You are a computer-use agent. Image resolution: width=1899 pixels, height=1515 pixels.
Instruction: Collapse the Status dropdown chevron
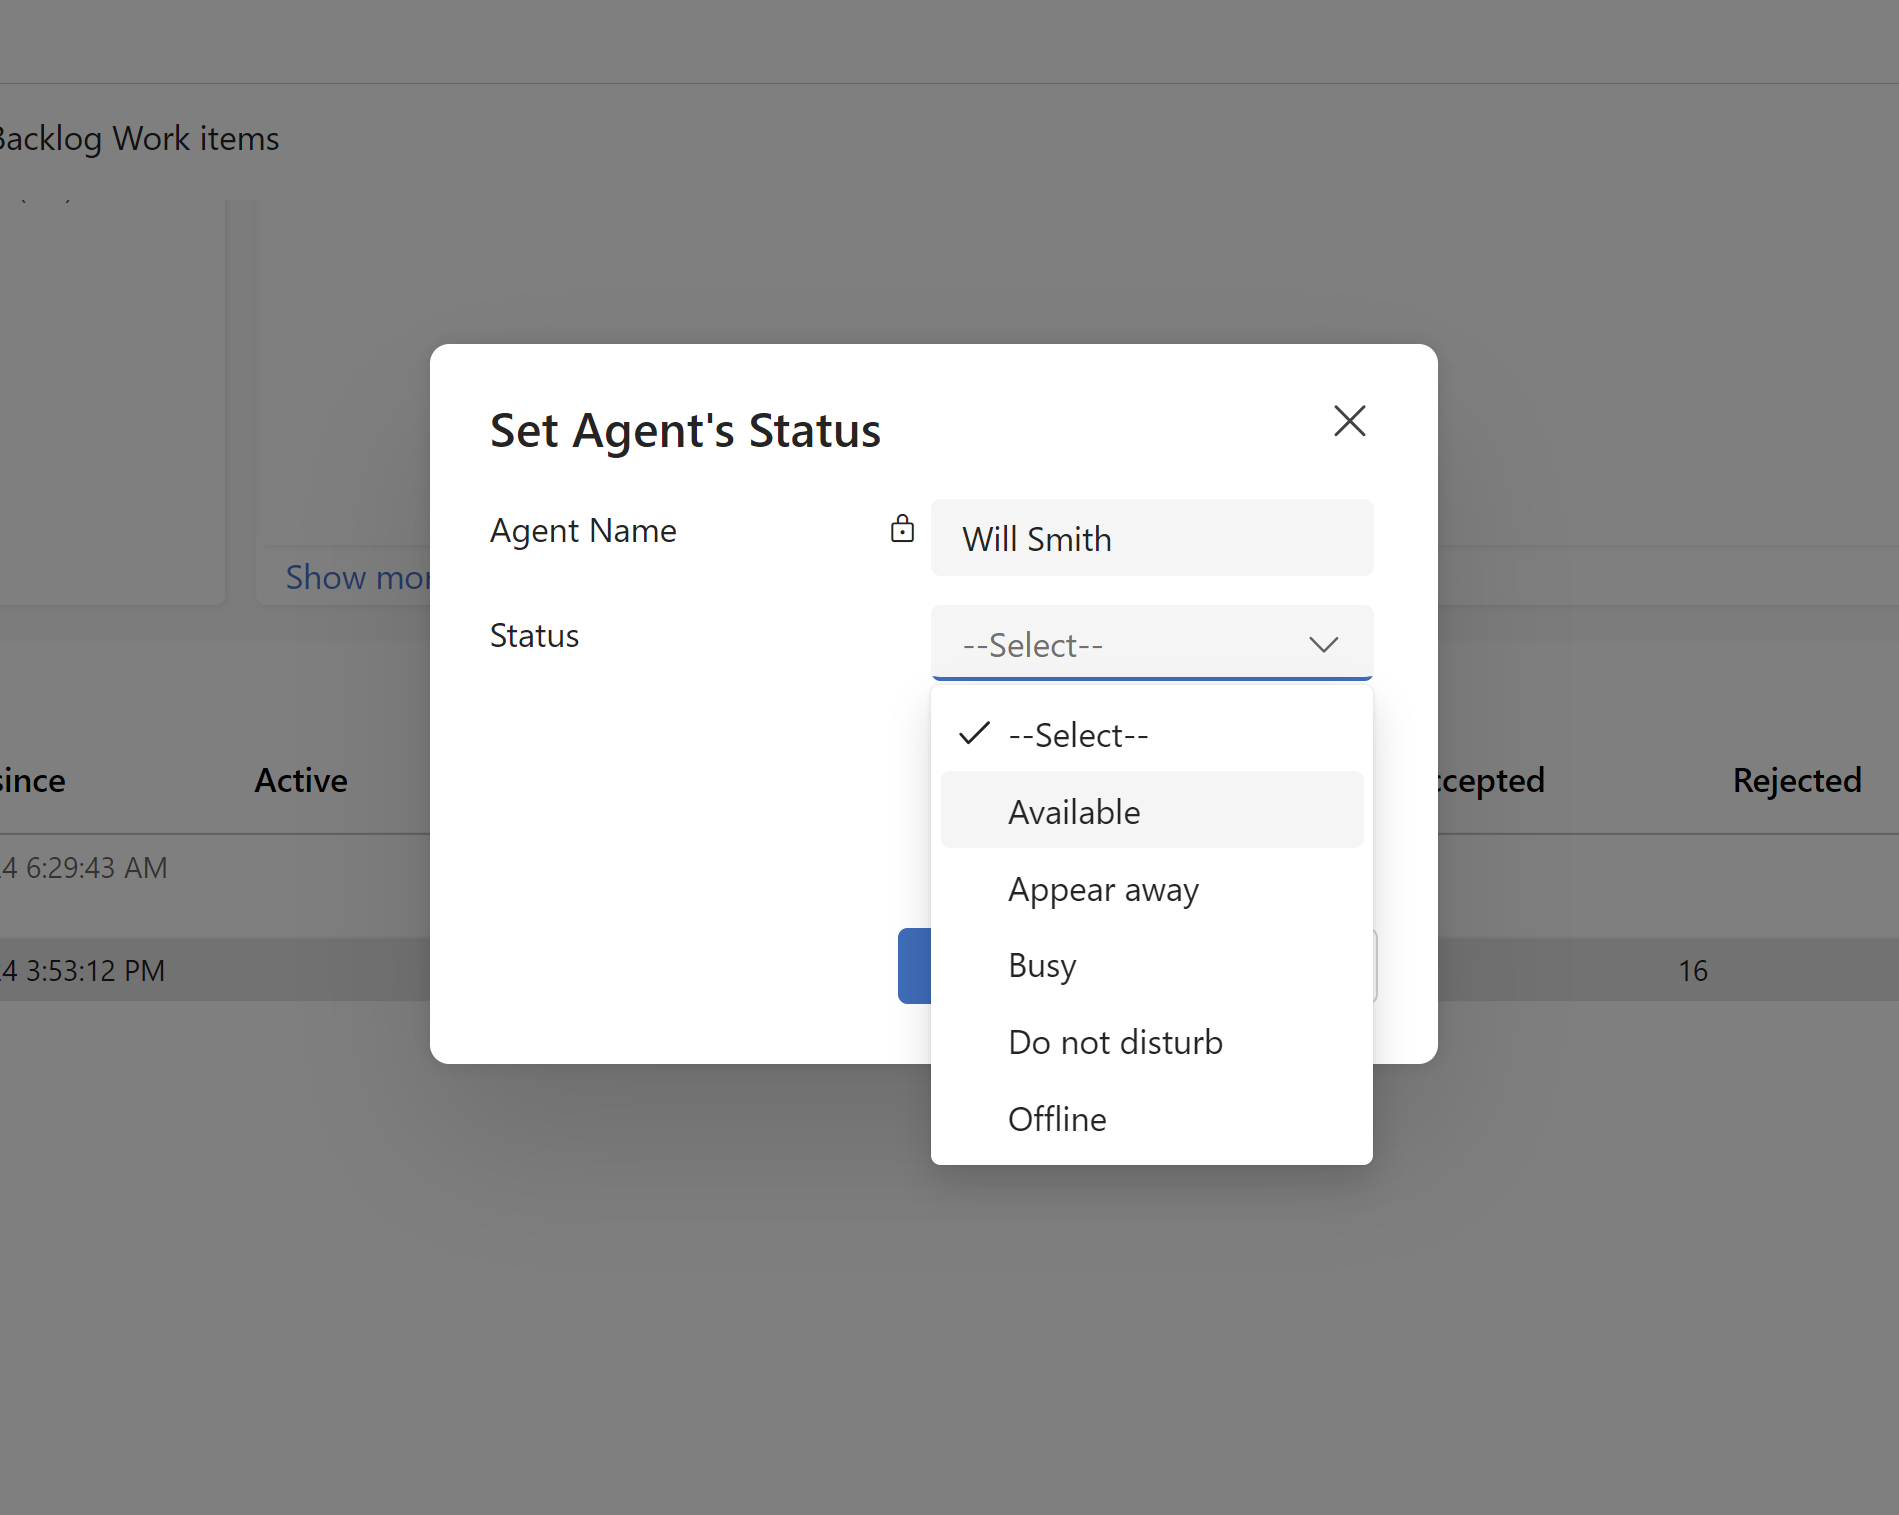coord(1323,645)
